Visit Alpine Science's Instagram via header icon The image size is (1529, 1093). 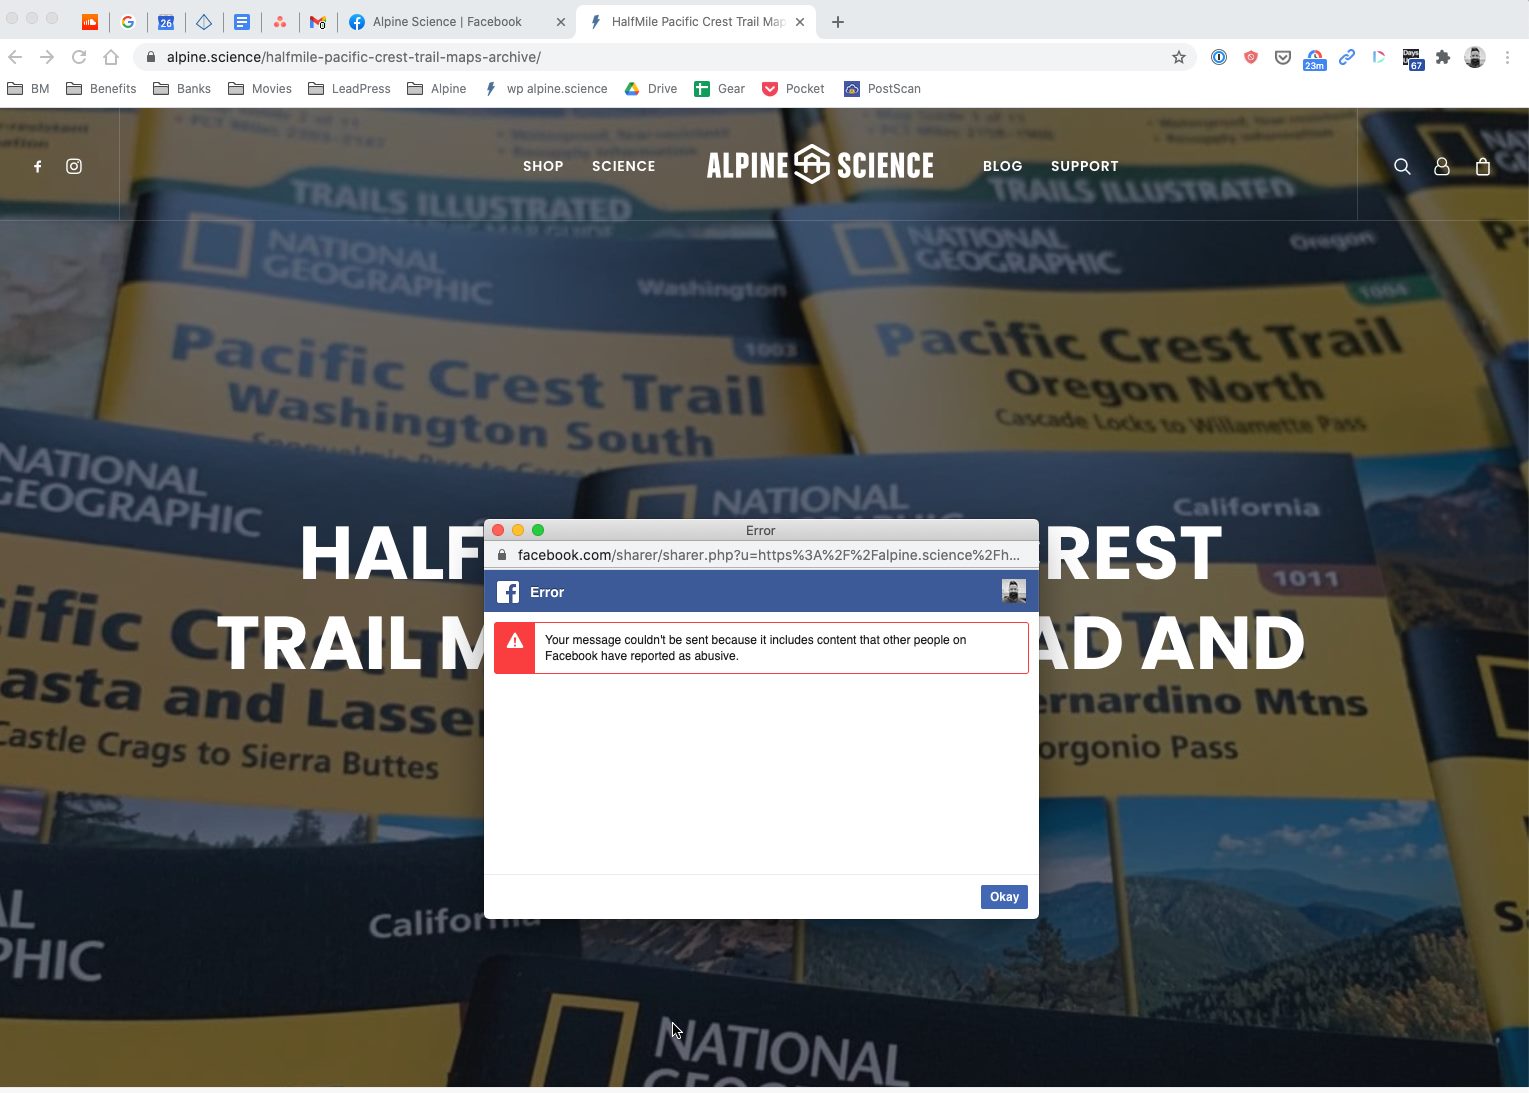pyautogui.click(x=74, y=167)
